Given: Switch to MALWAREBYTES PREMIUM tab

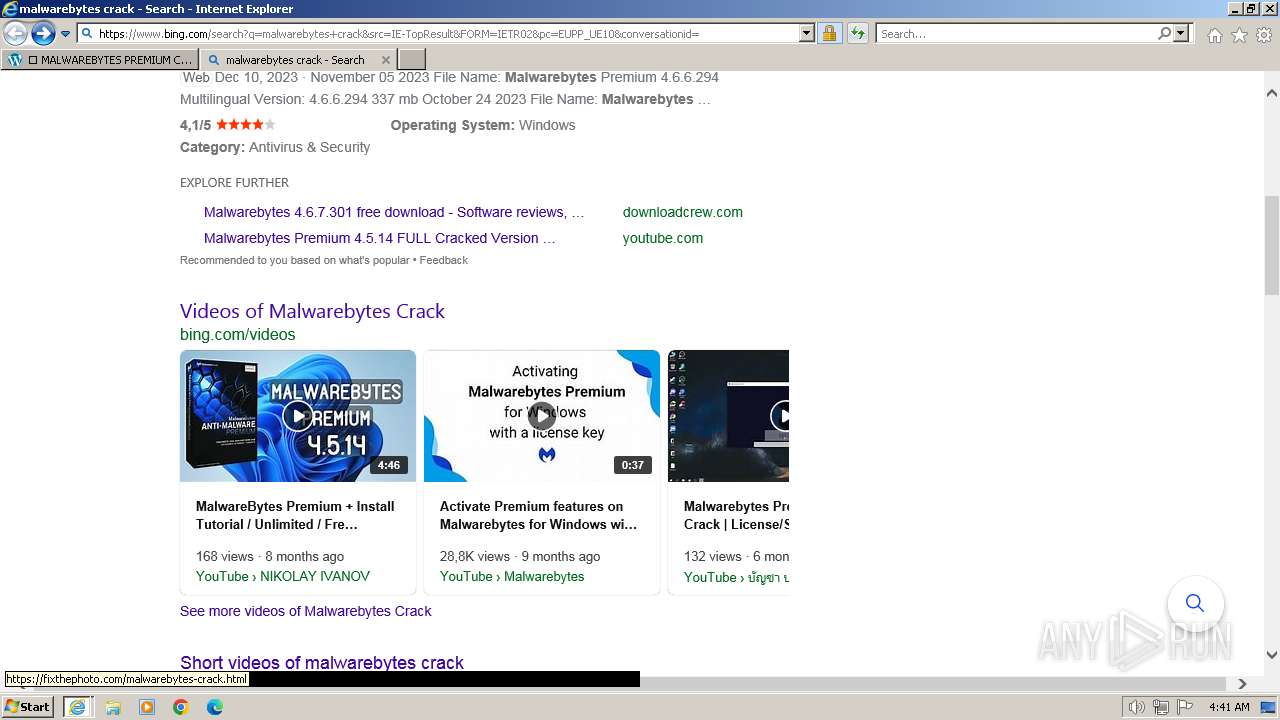Looking at the screenshot, I should (x=100, y=60).
